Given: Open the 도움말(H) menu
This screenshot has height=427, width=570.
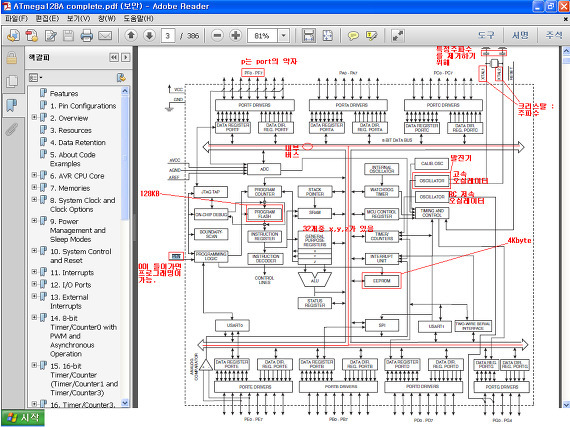Looking at the screenshot, I should [138, 18].
